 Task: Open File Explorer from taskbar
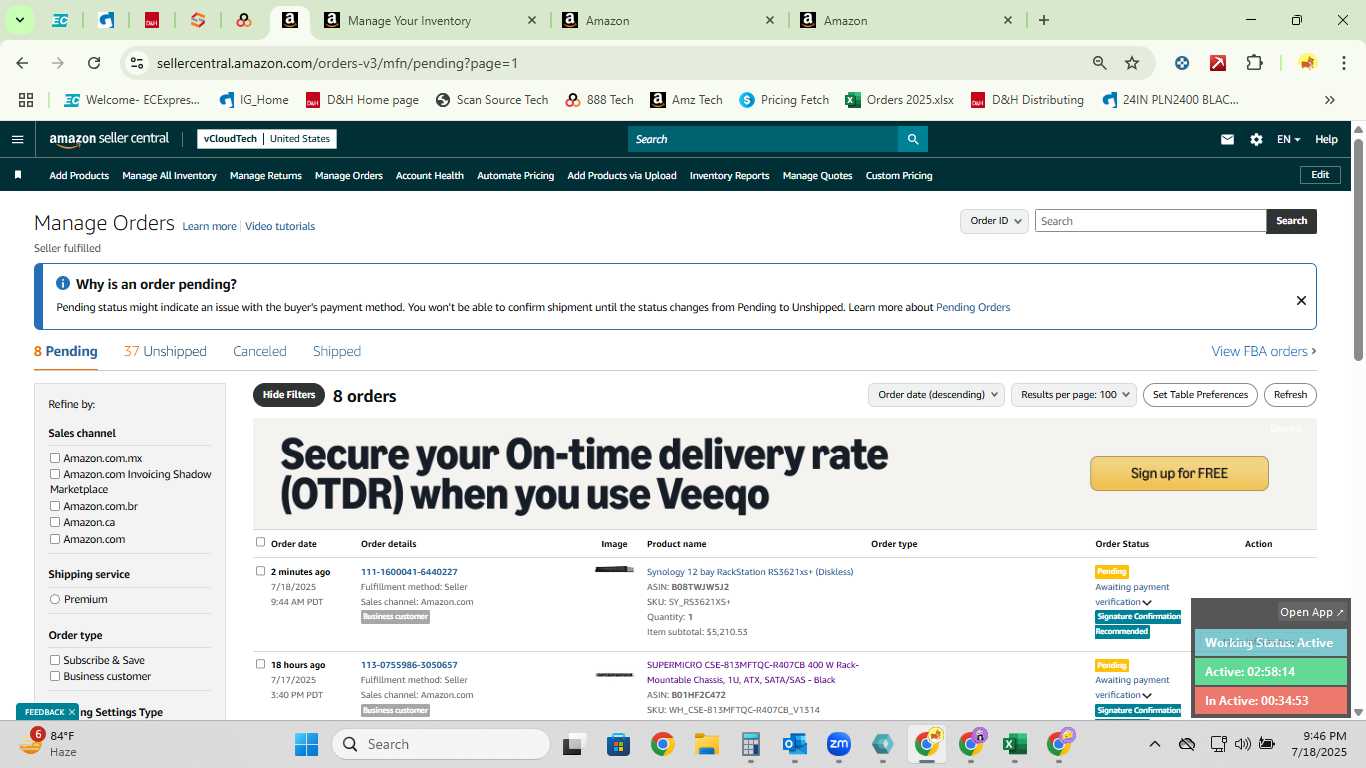707,744
